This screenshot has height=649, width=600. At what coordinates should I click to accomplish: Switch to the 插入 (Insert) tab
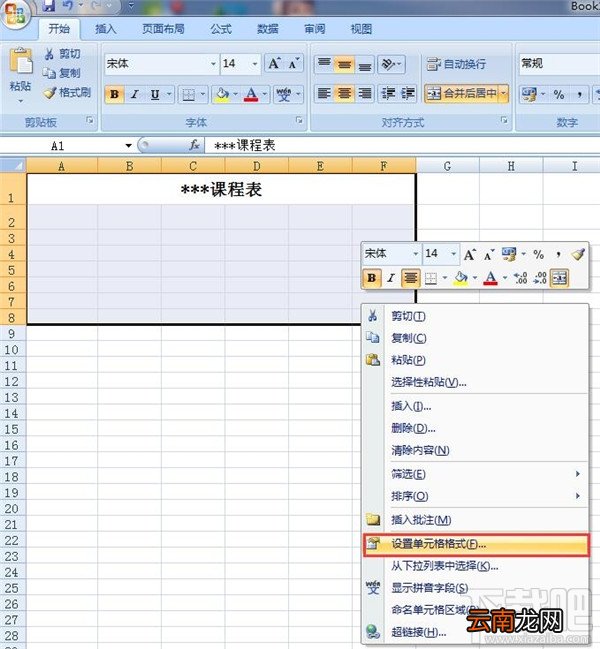pyautogui.click(x=106, y=29)
